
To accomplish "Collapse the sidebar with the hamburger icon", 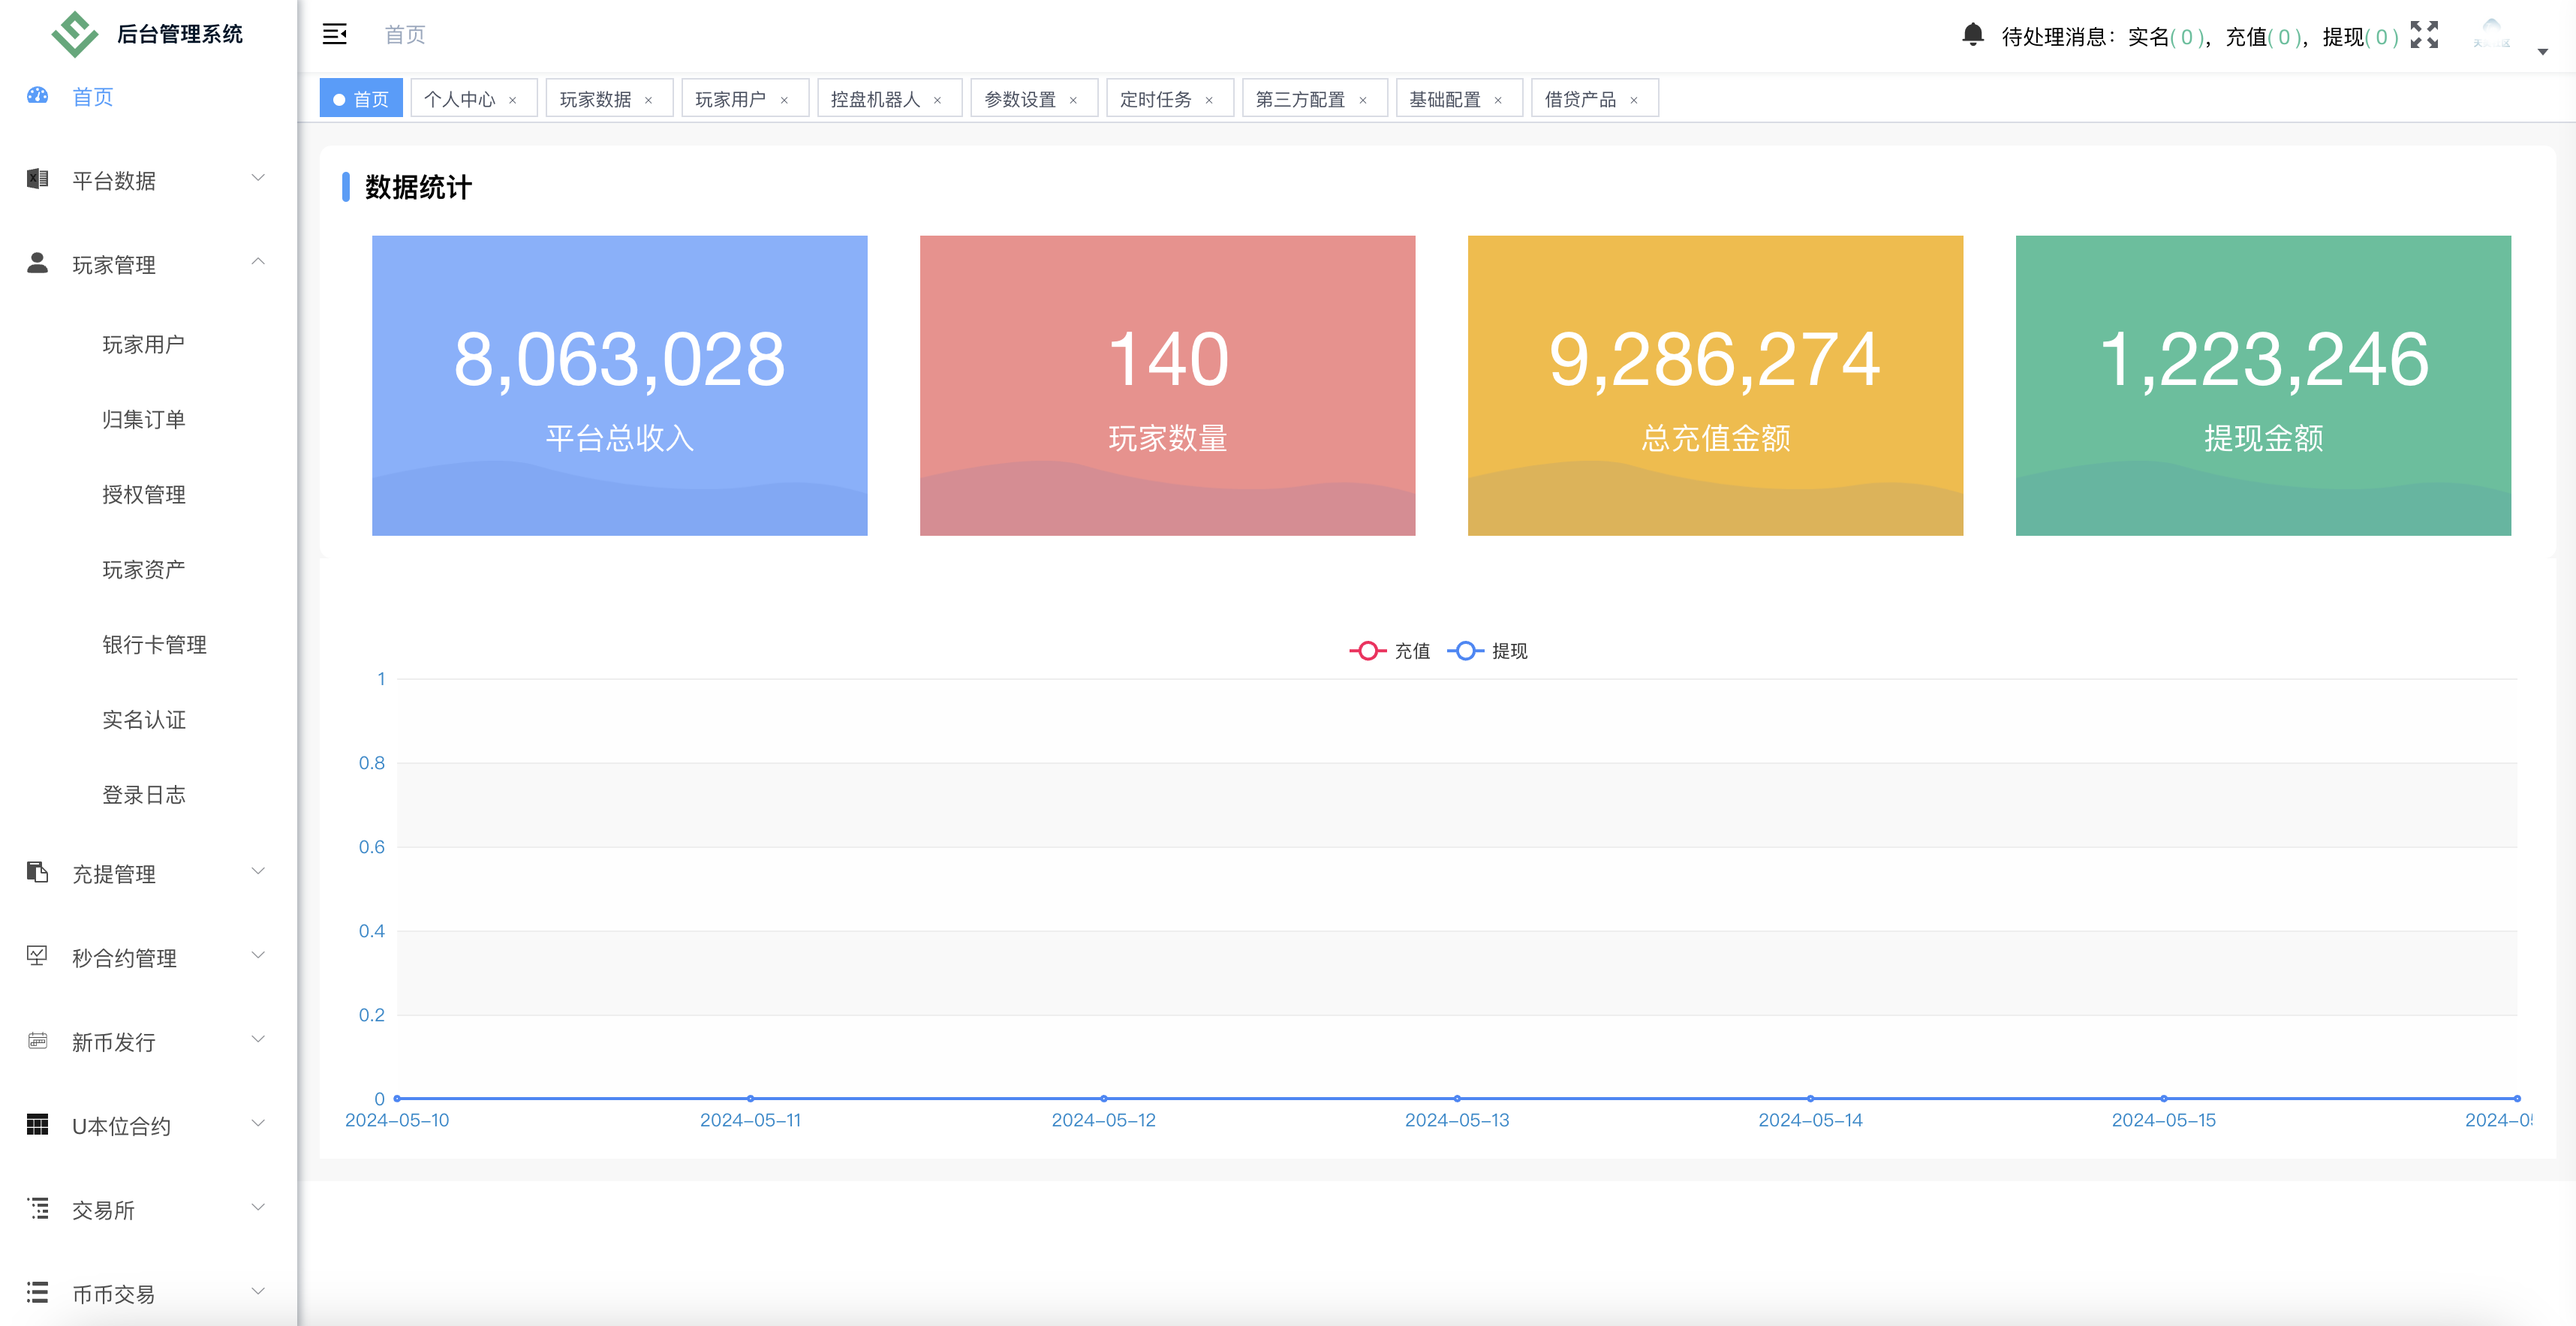I will (x=334, y=34).
